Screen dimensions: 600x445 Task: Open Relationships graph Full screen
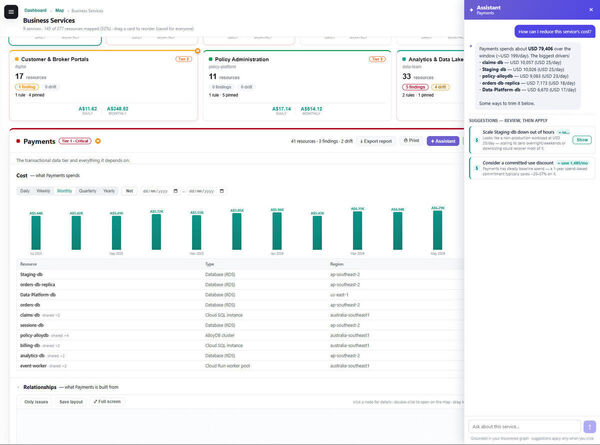click(x=107, y=402)
